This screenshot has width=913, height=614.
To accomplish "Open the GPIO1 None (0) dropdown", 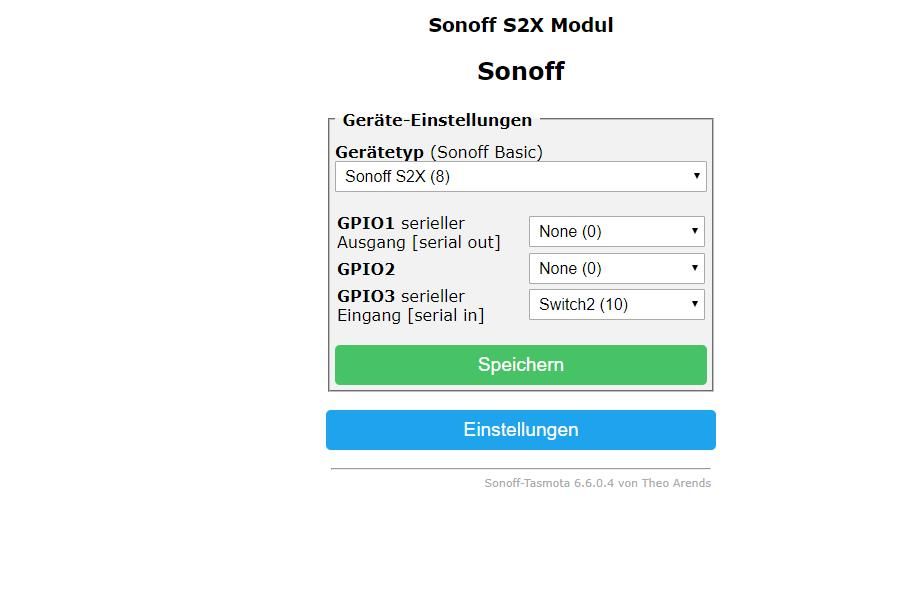I will pos(617,231).
